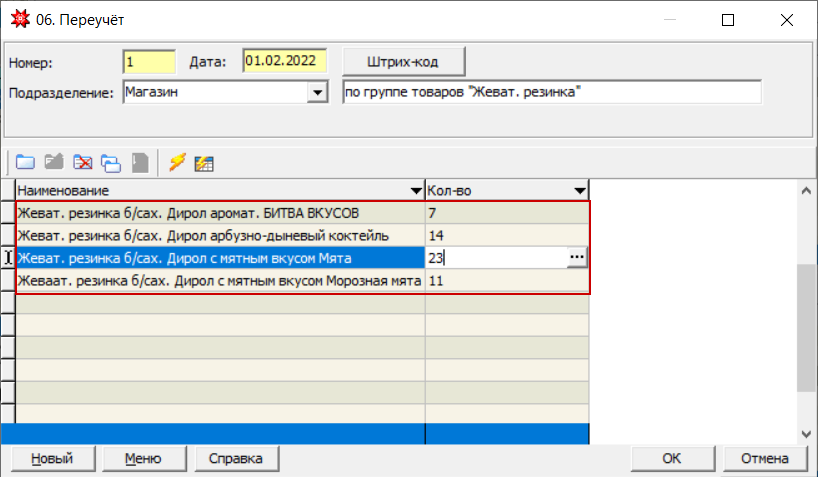Image resolution: width=818 pixels, height=477 pixels.
Task: Open the Кол-во column dropdown arrow
Action: click(580, 191)
